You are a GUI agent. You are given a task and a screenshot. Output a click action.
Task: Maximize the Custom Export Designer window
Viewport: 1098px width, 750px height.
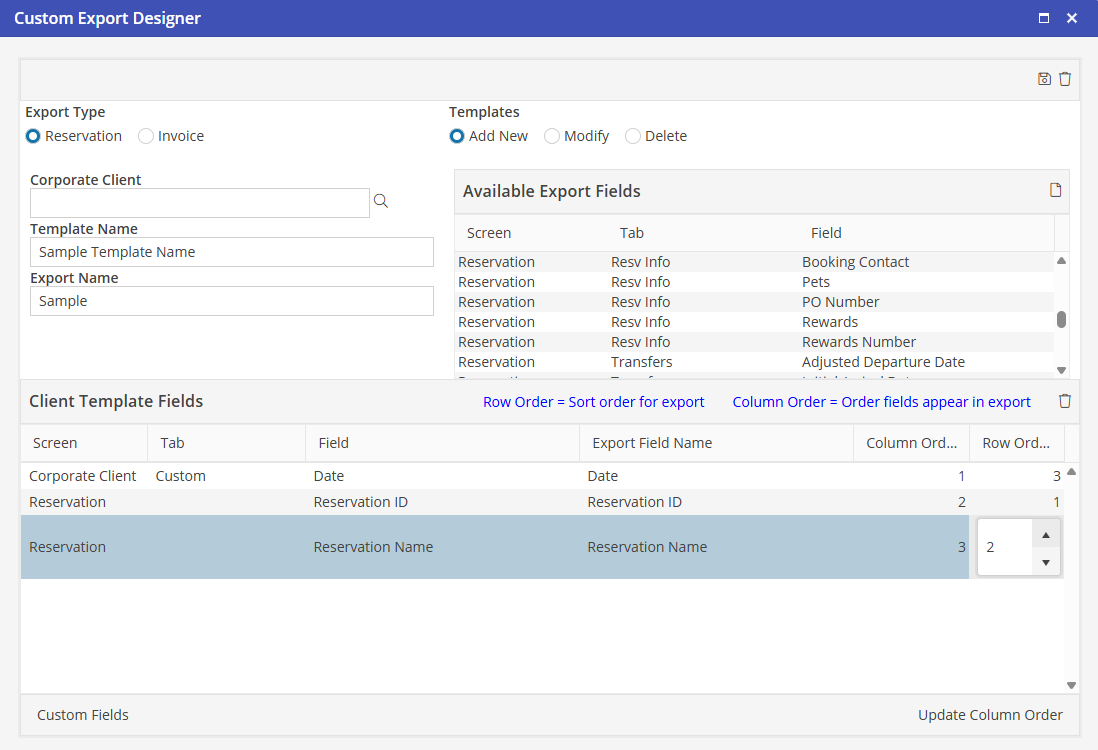coord(1044,18)
